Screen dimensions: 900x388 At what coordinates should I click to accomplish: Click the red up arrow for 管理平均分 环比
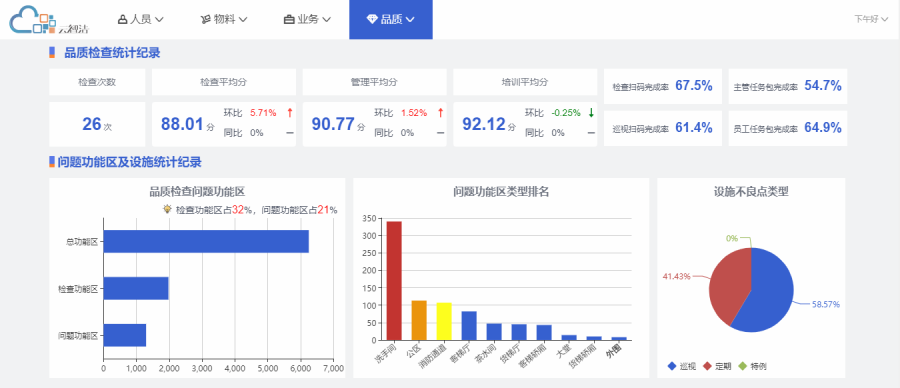[x=440, y=113]
